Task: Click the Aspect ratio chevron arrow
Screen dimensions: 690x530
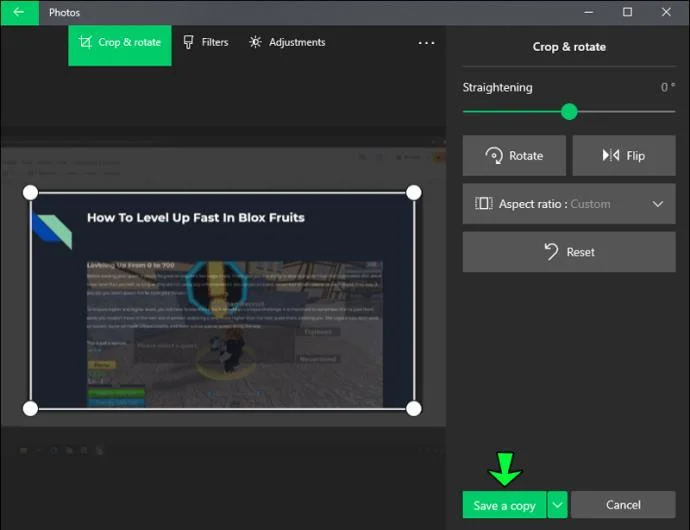Action: coord(657,204)
